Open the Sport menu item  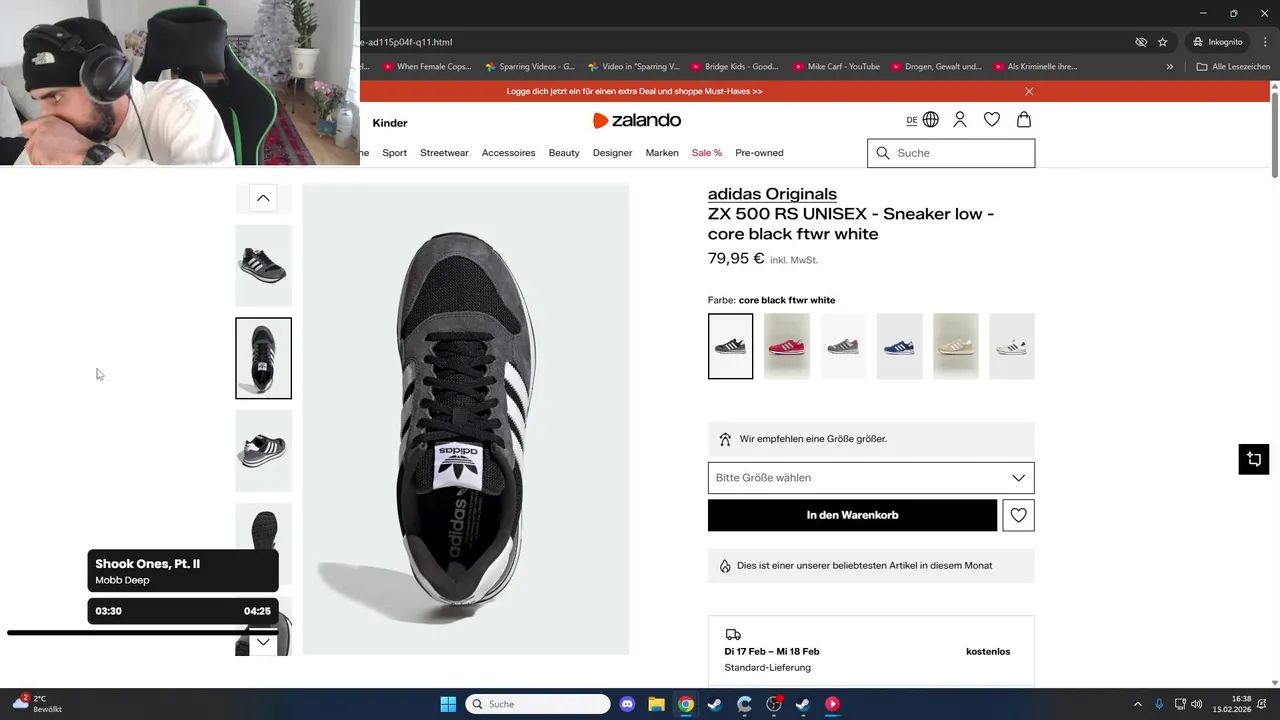[395, 153]
